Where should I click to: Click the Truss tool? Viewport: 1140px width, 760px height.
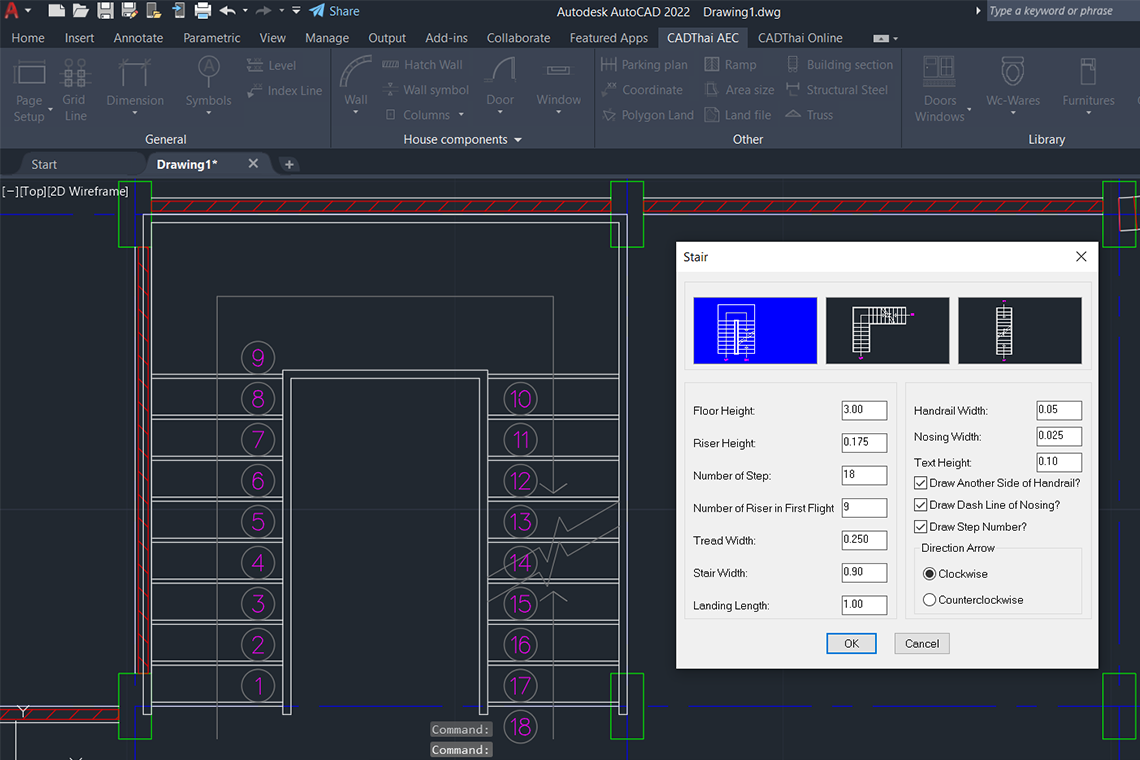(810, 115)
